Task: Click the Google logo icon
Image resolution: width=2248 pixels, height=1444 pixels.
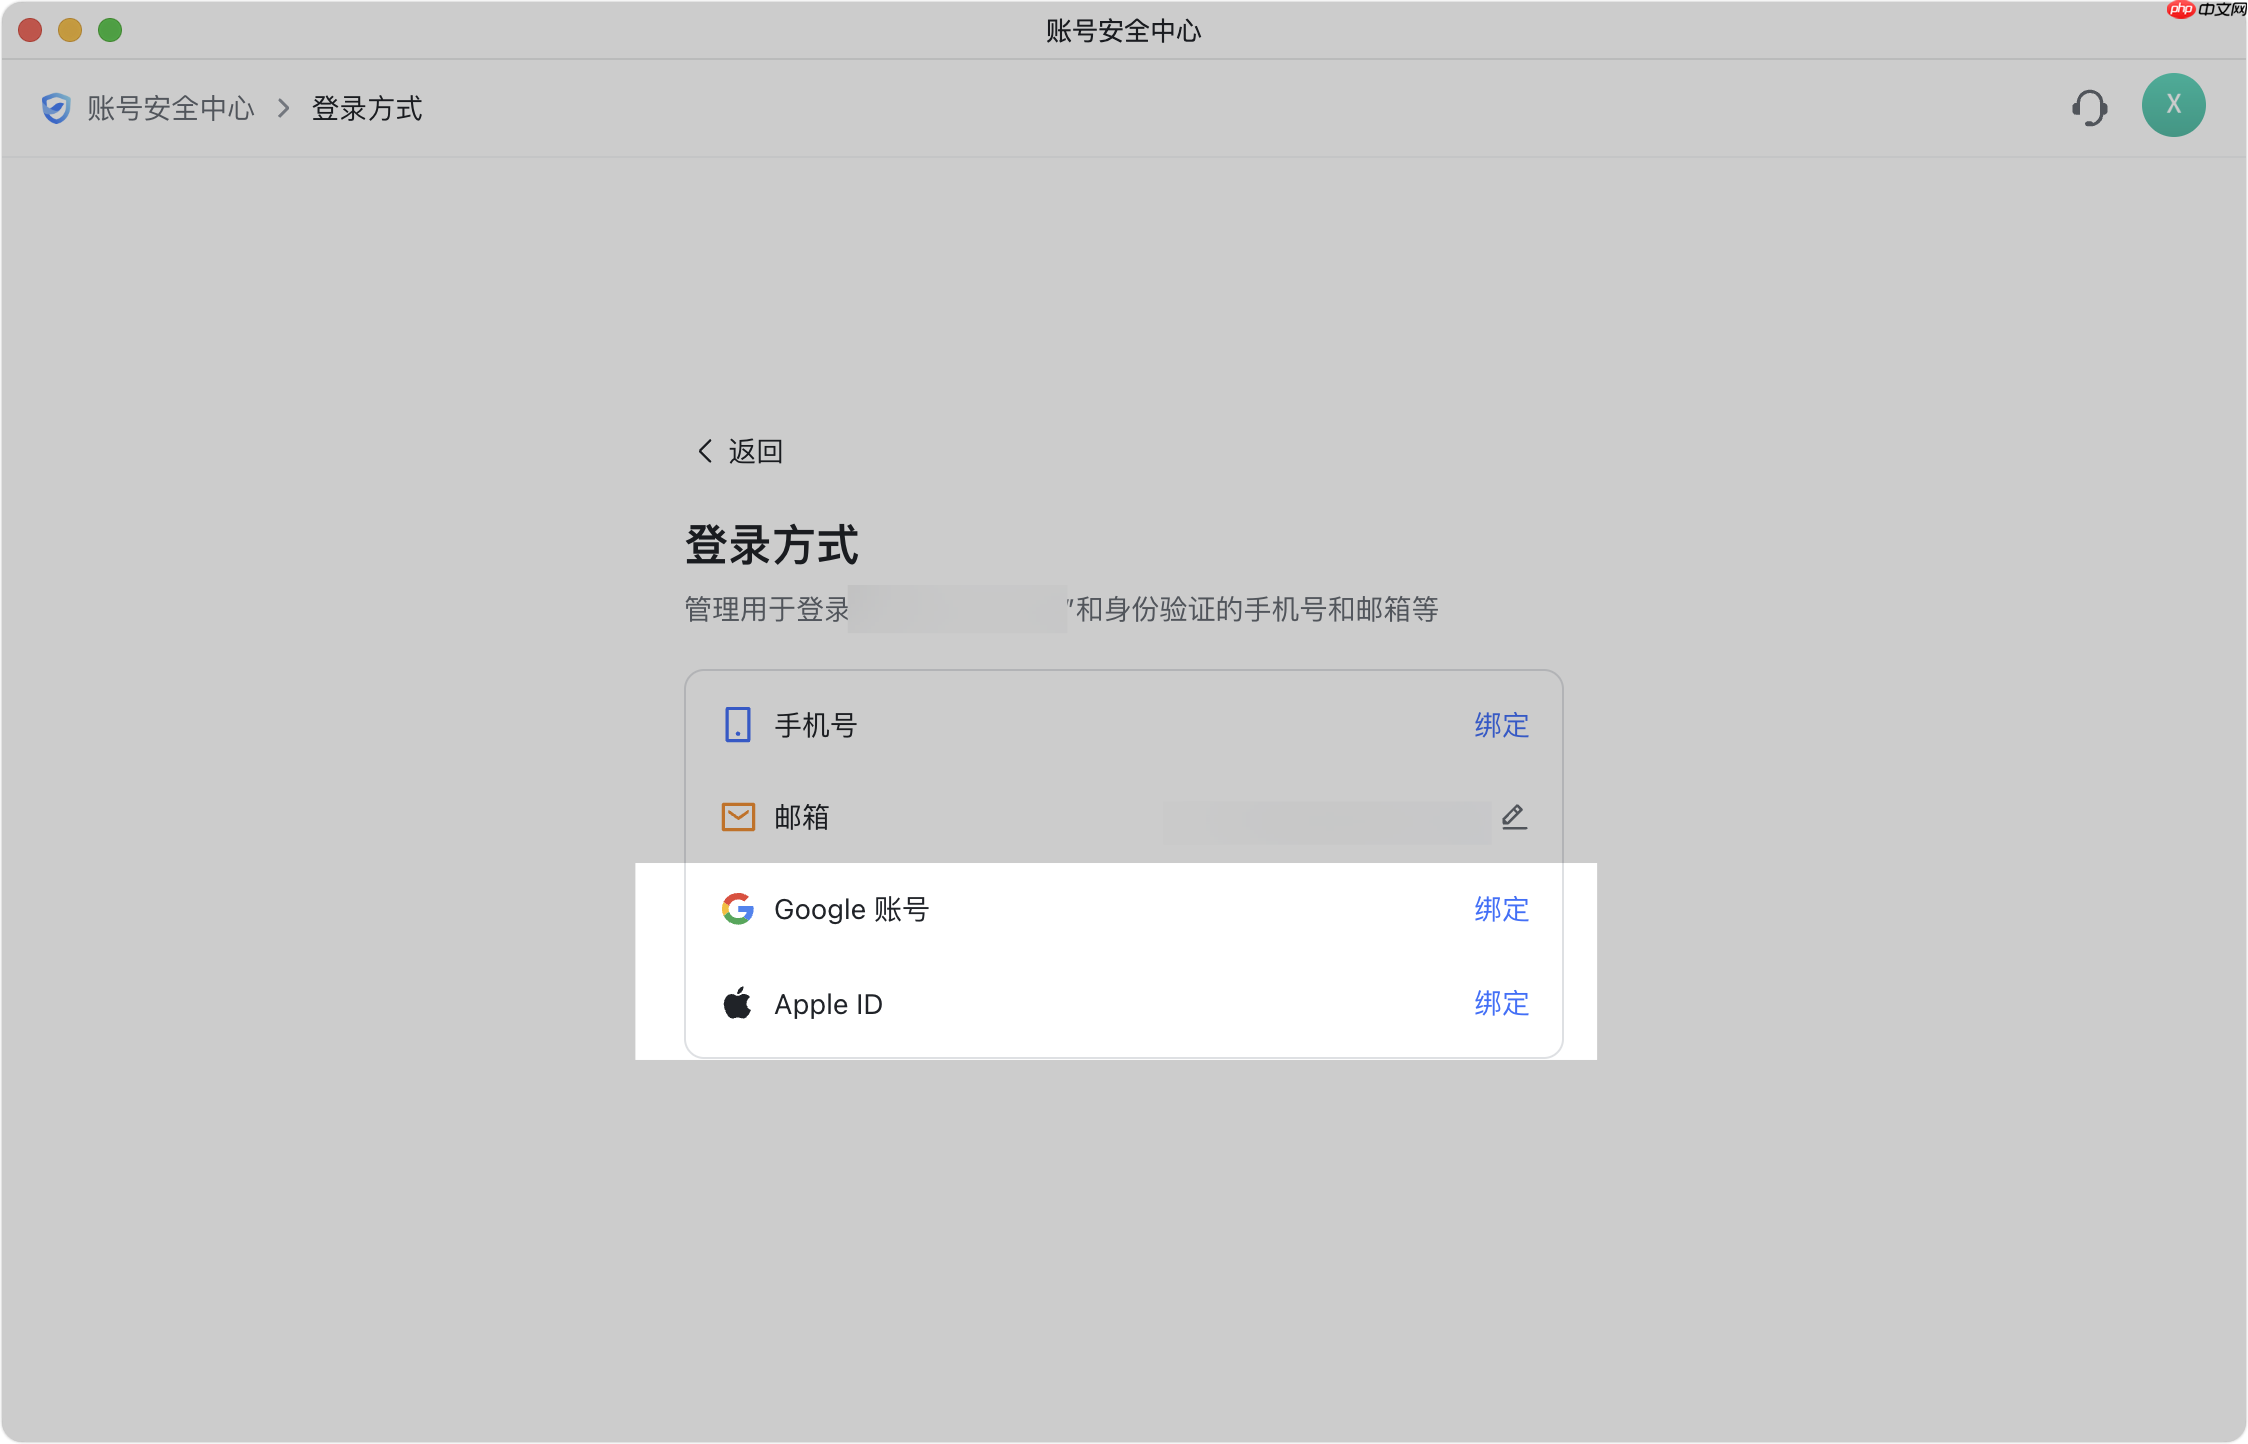Action: tap(738, 909)
